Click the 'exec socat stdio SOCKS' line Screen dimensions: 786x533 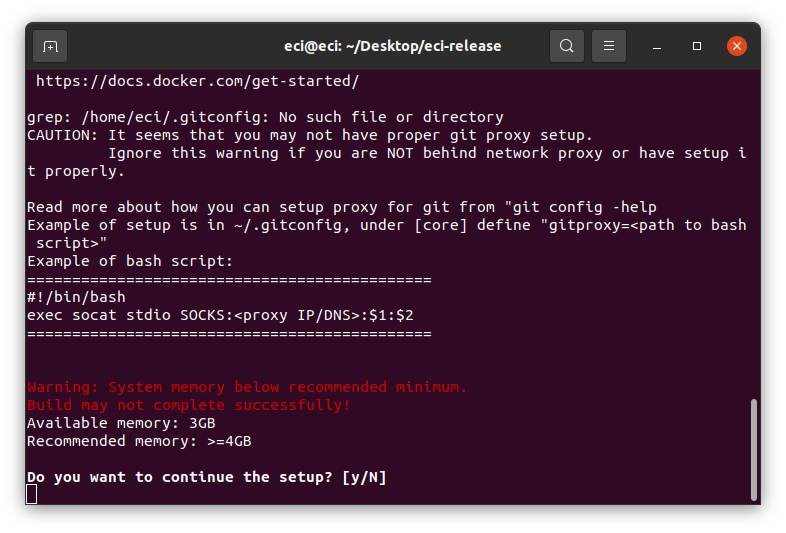coord(220,315)
